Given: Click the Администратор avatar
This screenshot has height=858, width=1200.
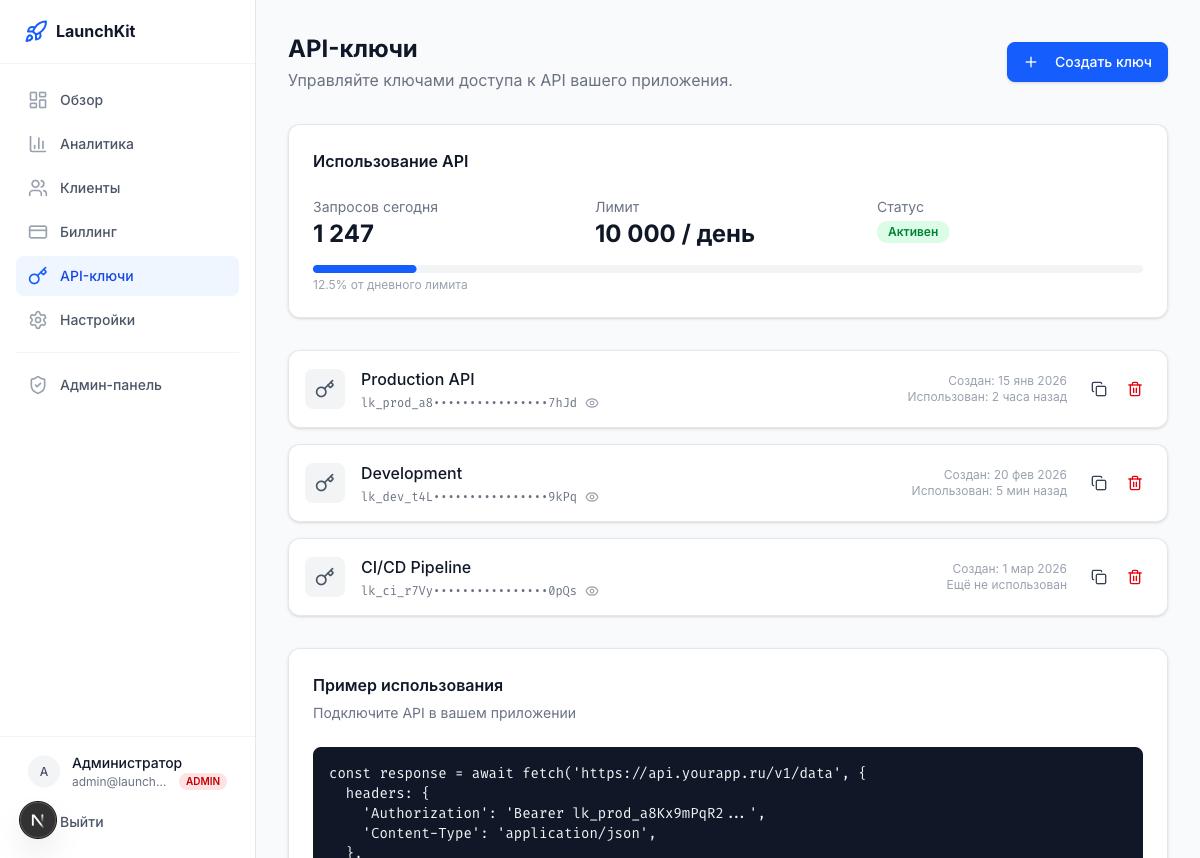Looking at the screenshot, I should (44, 771).
